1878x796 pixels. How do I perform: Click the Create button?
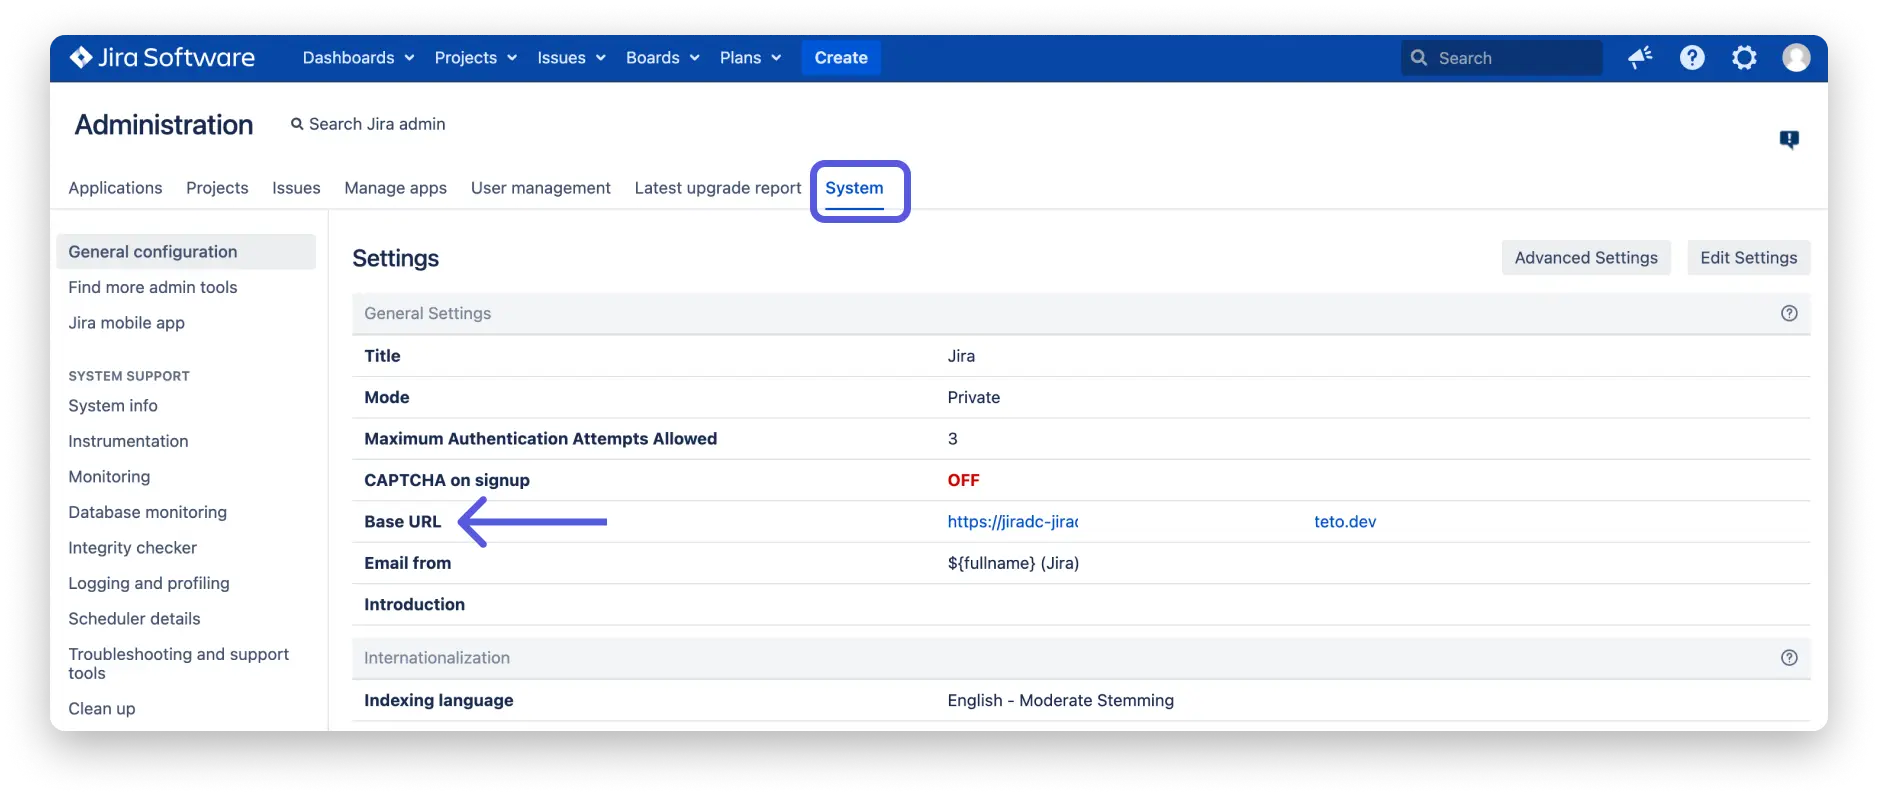tap(841, 58)
